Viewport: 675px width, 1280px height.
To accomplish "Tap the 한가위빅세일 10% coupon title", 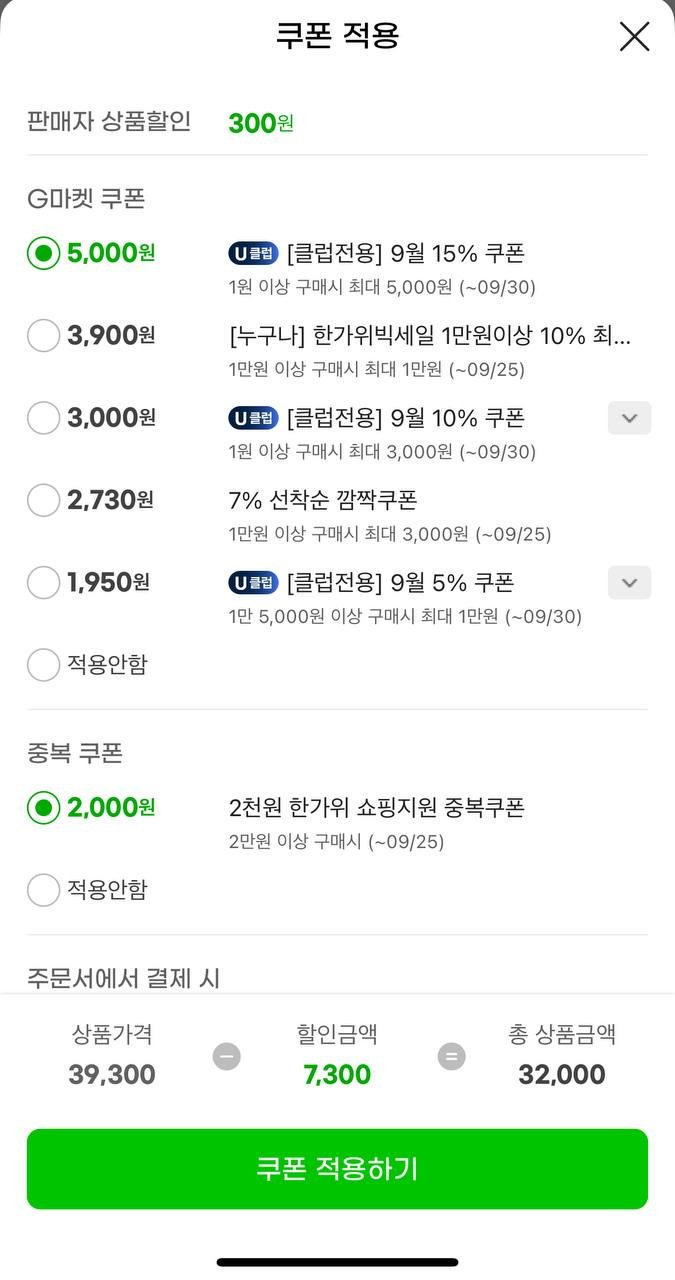I will [430, 335].
